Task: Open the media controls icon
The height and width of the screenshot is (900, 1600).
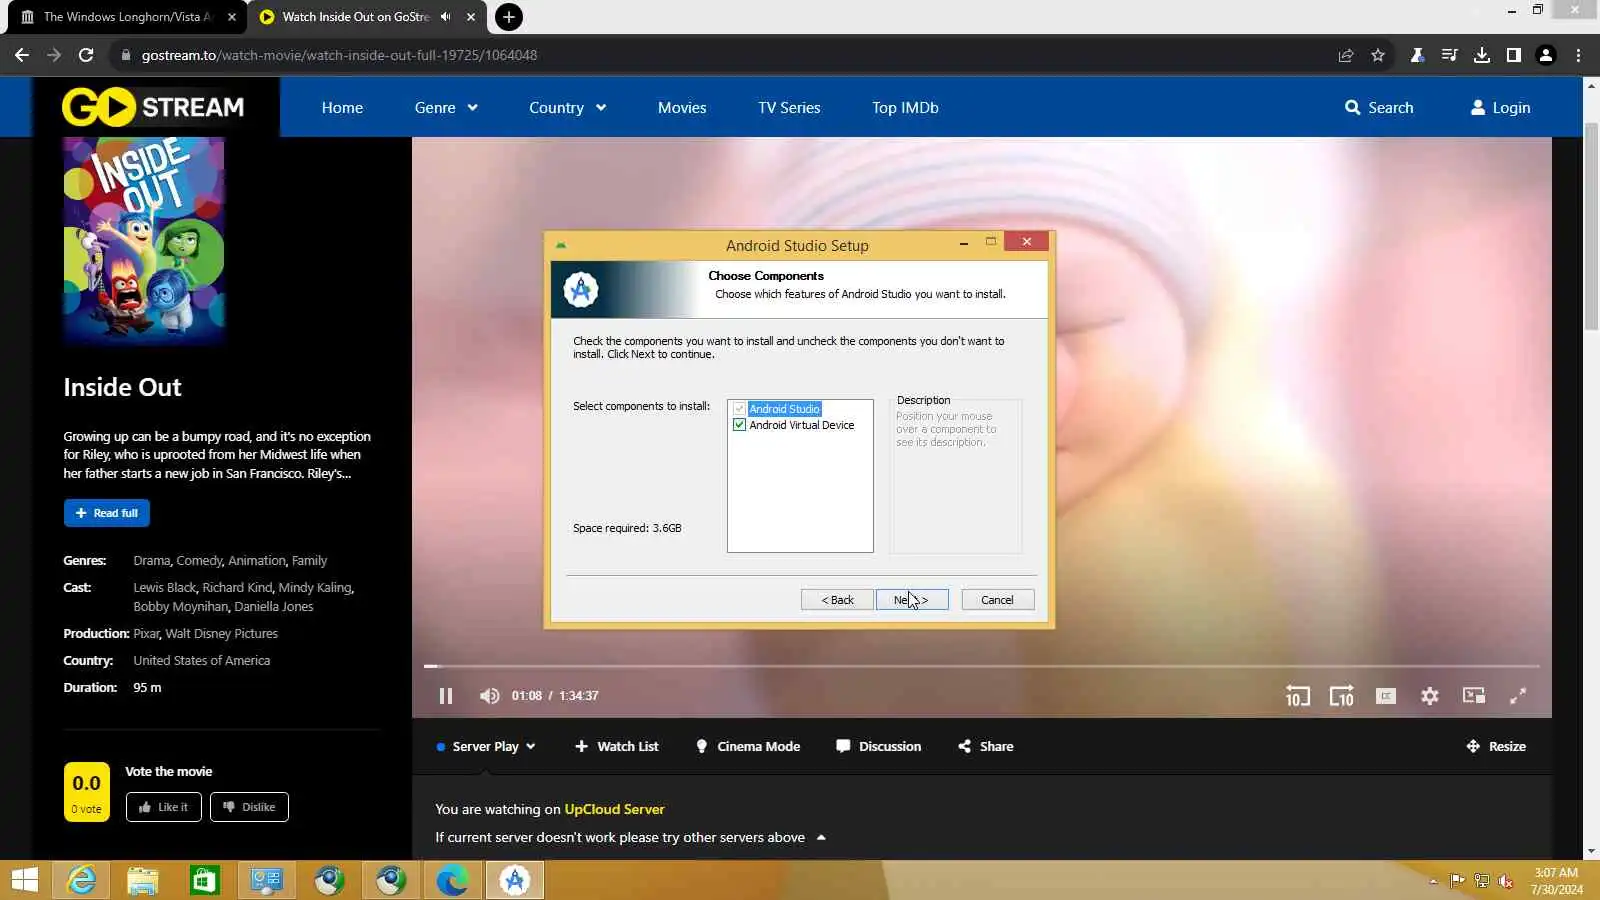Action: [1449, 55]
